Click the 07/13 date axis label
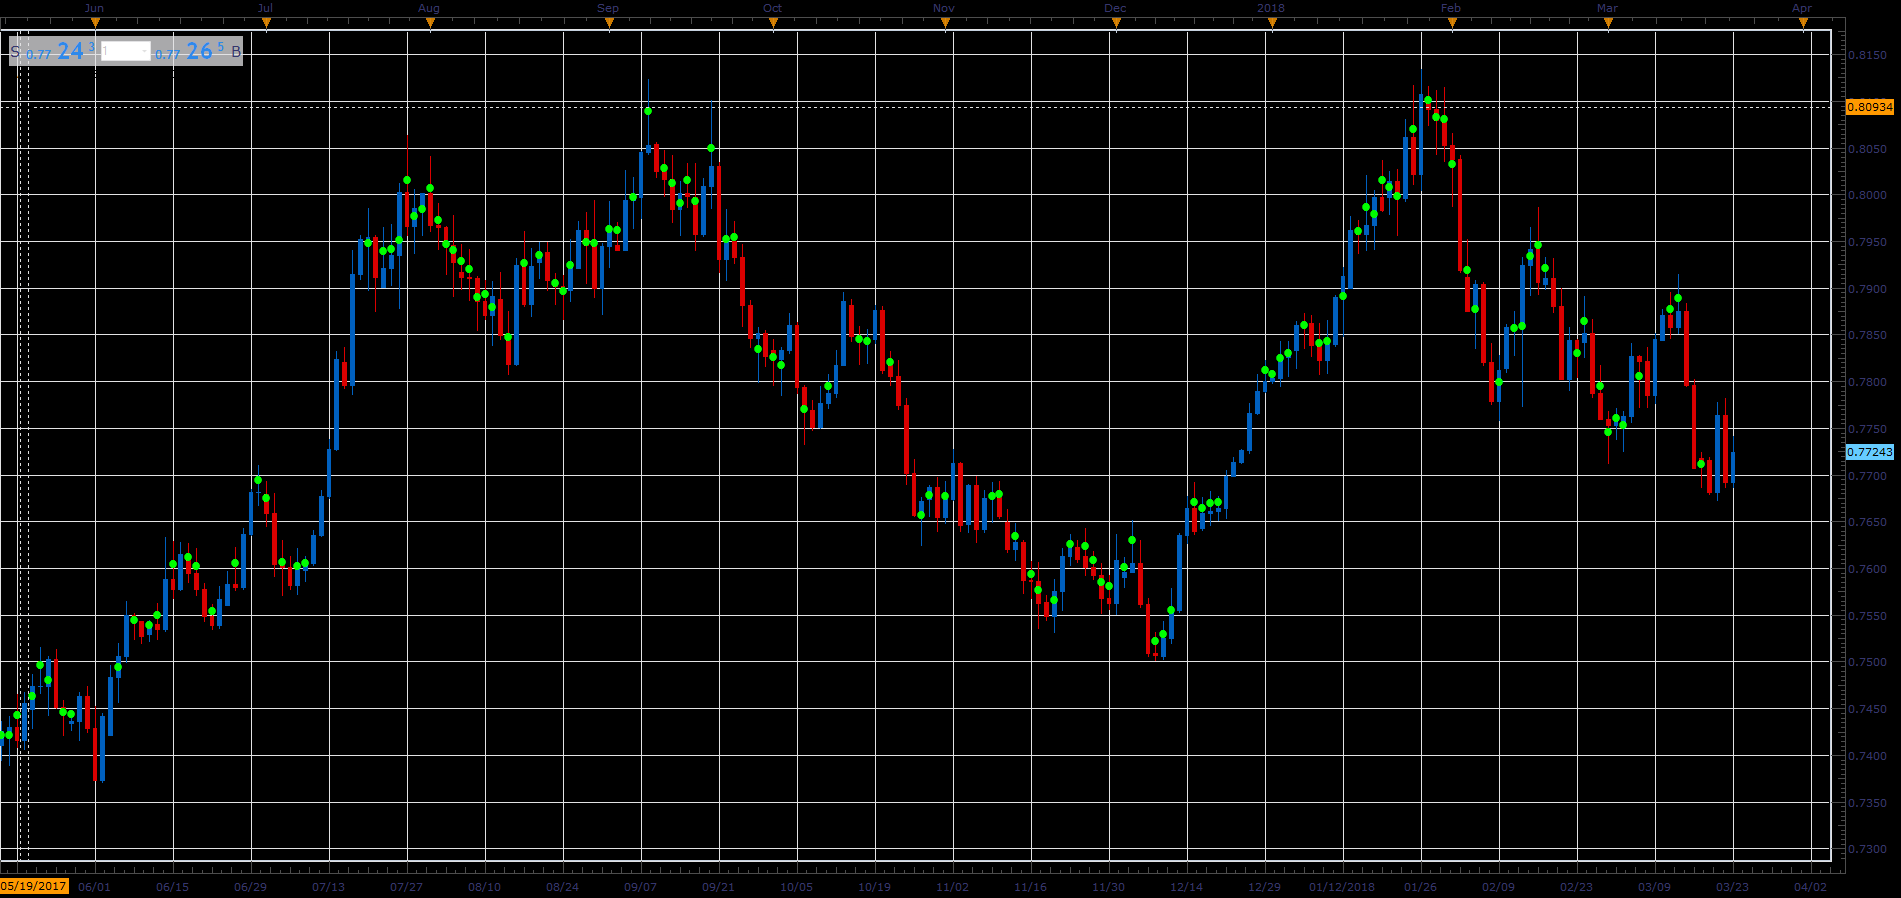Viewport: 1901px width, 898px height. [x=328, y=887]
